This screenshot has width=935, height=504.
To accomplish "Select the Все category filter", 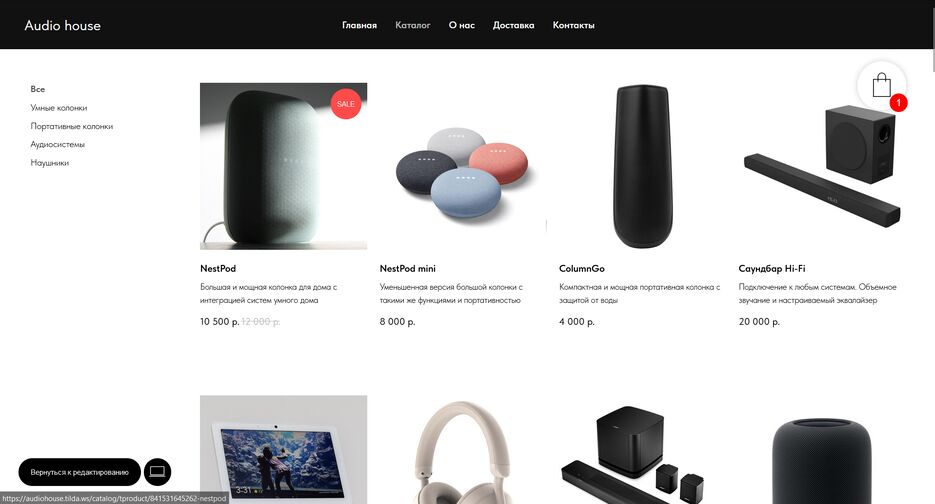I will (38, 89).
